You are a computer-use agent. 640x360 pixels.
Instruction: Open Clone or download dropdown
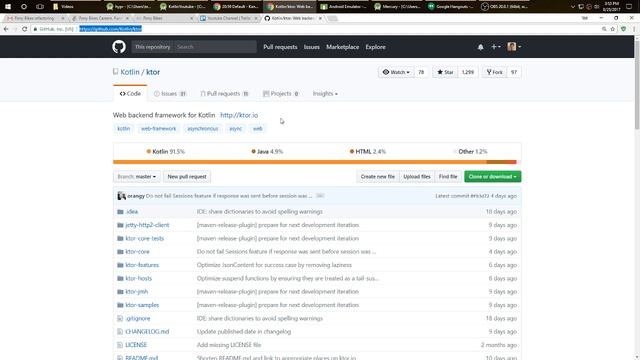tap(493, 177)
